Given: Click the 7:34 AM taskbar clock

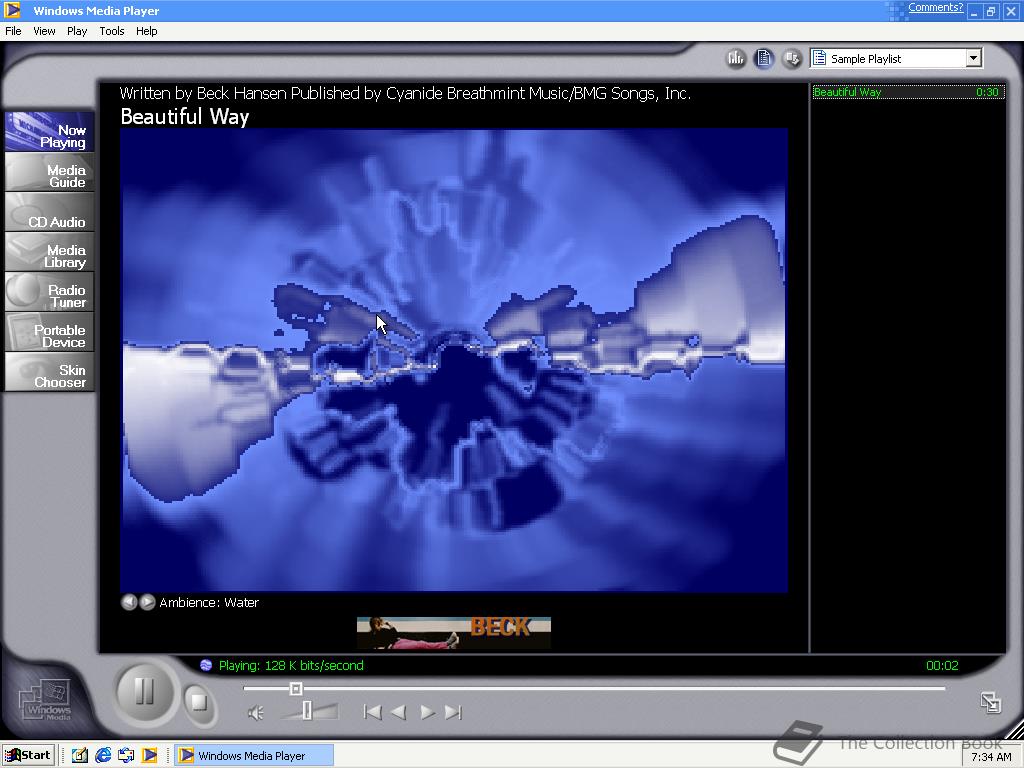Looking at the screenshot, I should point(991,757).
